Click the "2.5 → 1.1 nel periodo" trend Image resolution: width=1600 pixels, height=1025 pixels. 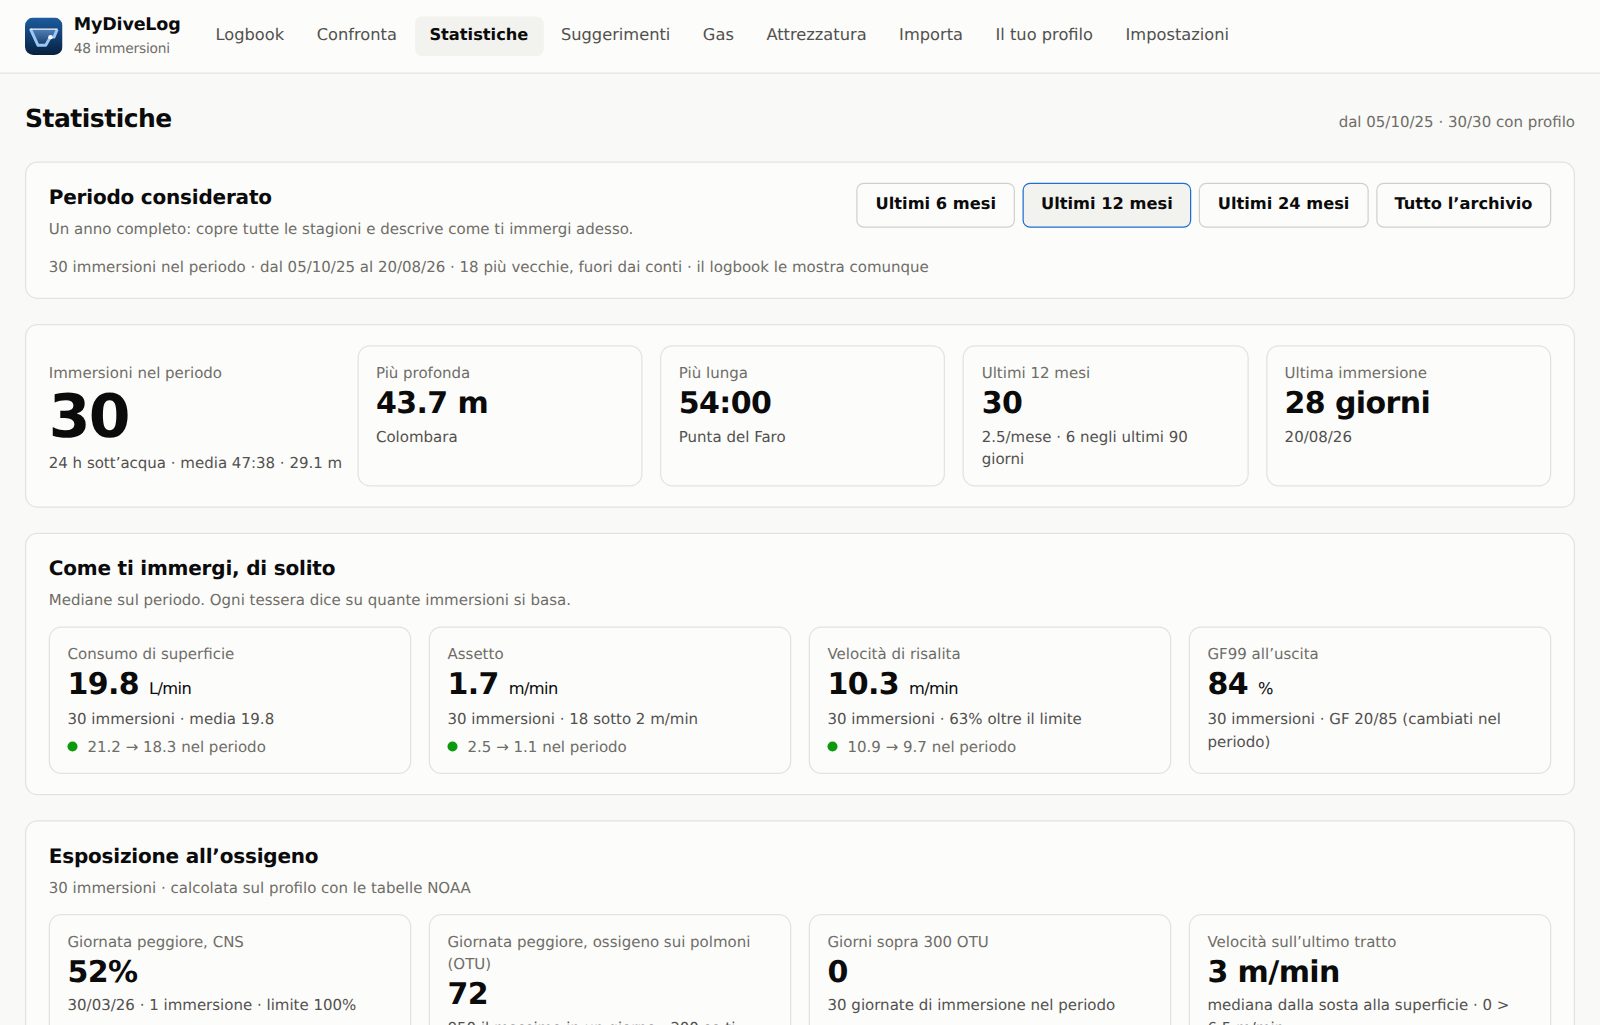547,747
